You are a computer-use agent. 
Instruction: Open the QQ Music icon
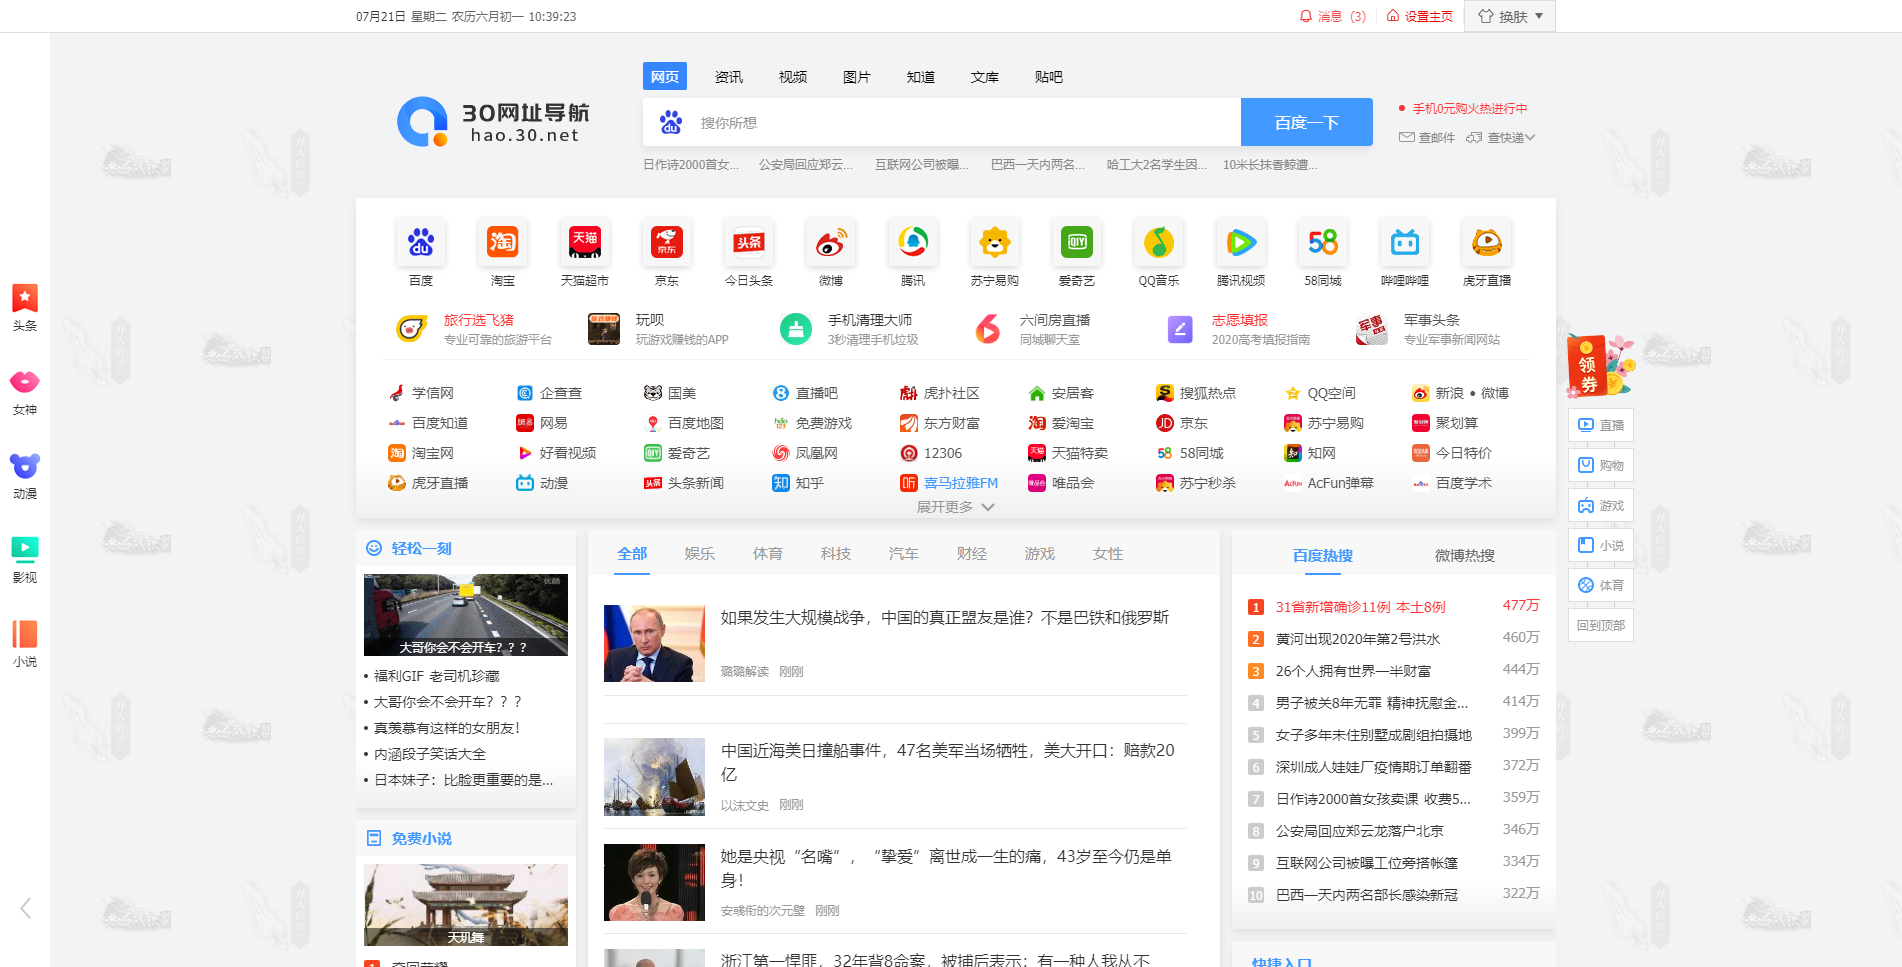[x=1159, y=243]
